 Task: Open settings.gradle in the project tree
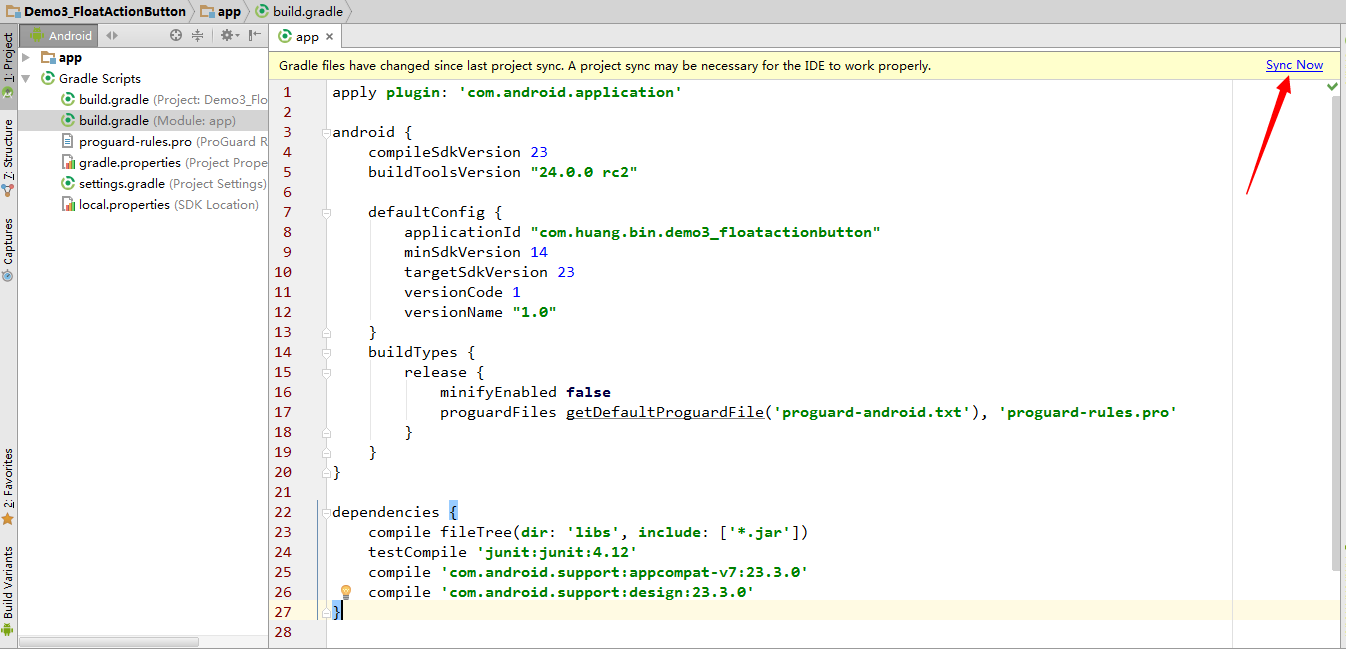121,184
